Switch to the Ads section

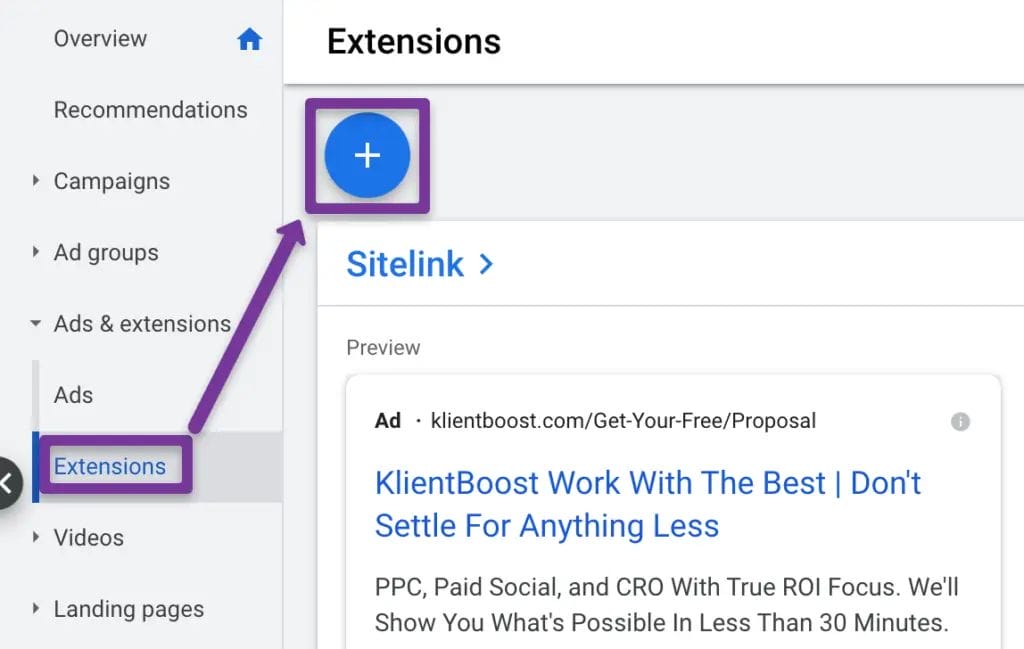(72, 394)
